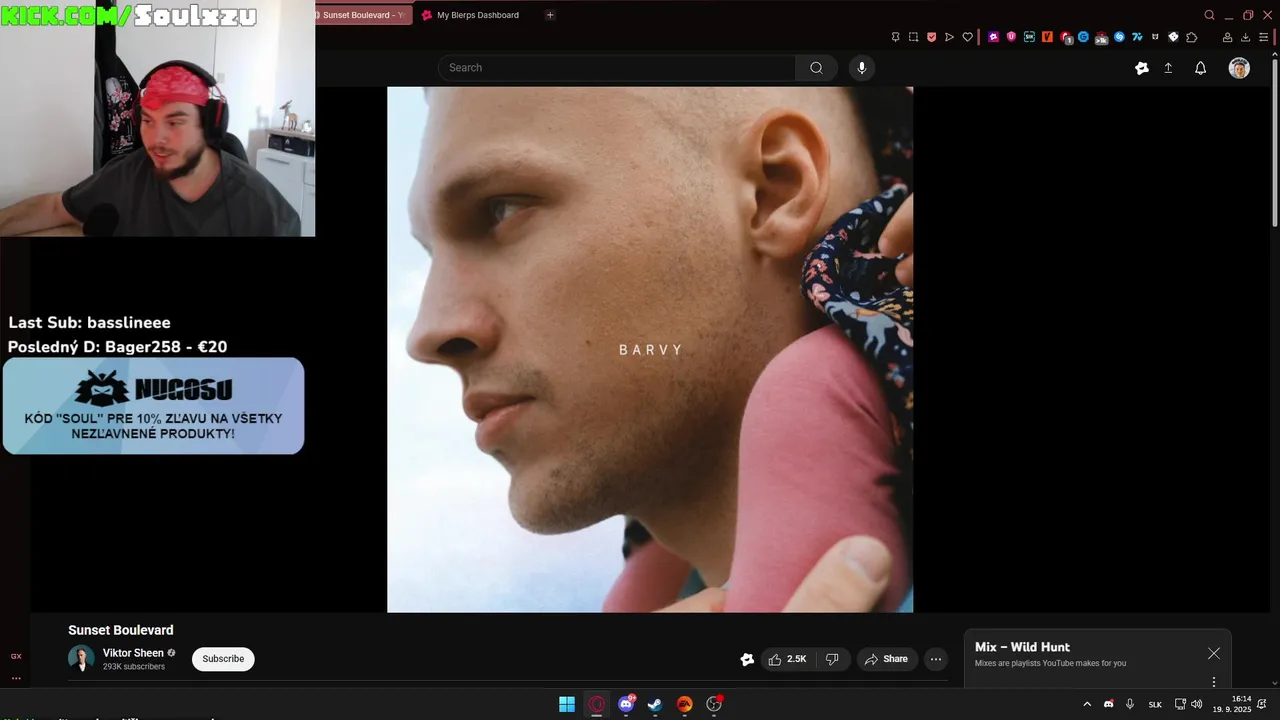Open Steam from the taskbar
Screen dimensions: 1280x720
click(x=655, y=704)
